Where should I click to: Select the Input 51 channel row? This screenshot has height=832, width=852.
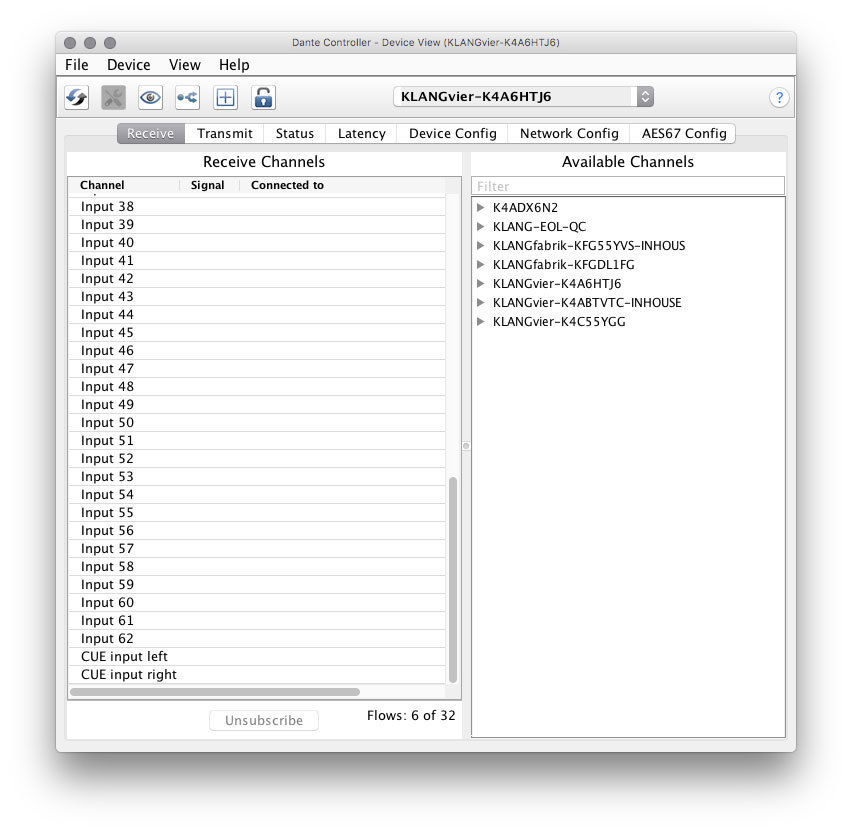(x=257, y=441)
